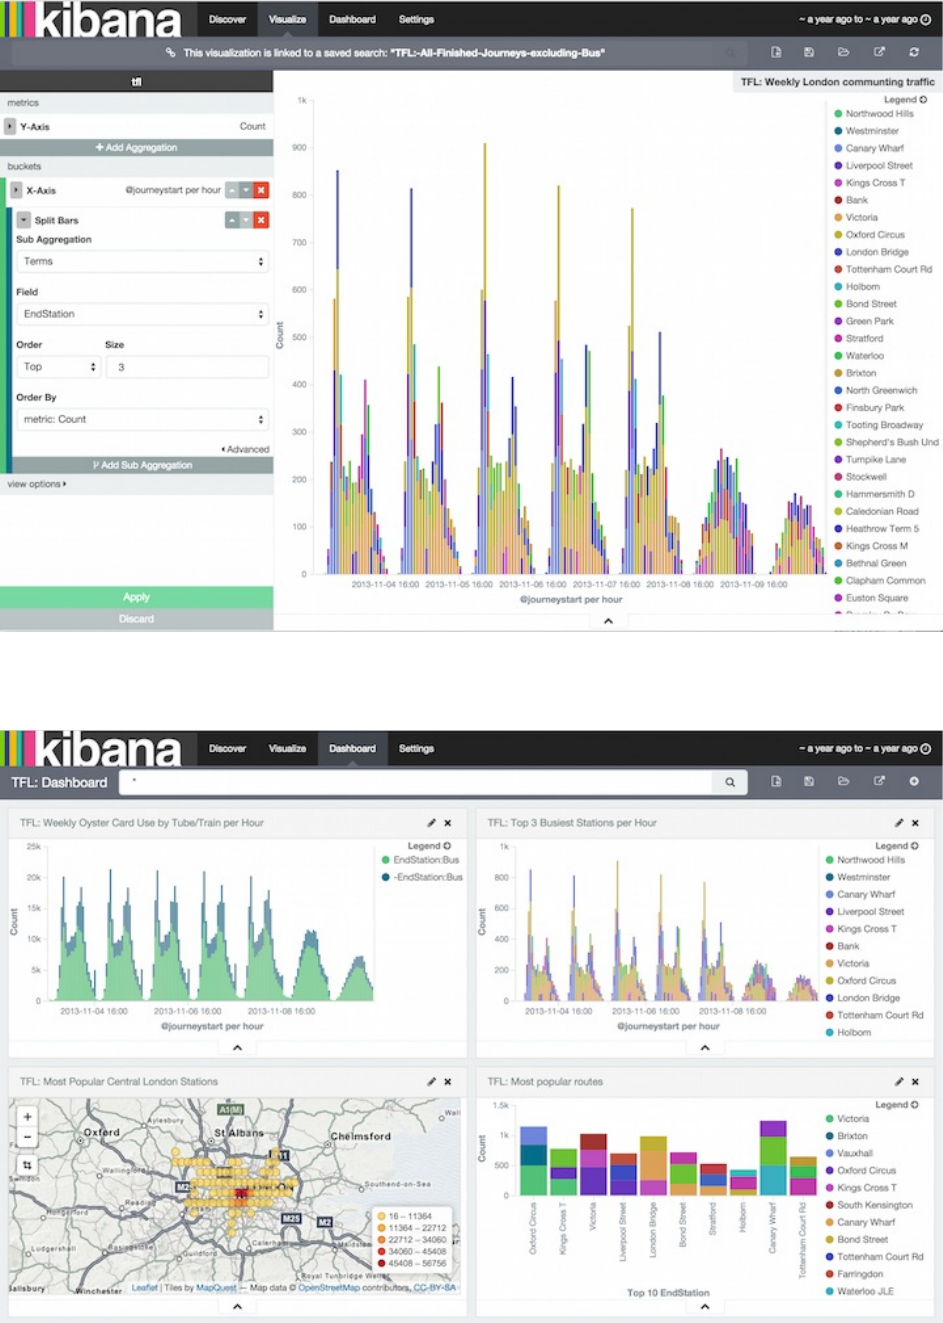Screen dimensions: 943x1323
Task: Edit the Most popular routes panel via pencil
Action: [x=899, y=1082]
